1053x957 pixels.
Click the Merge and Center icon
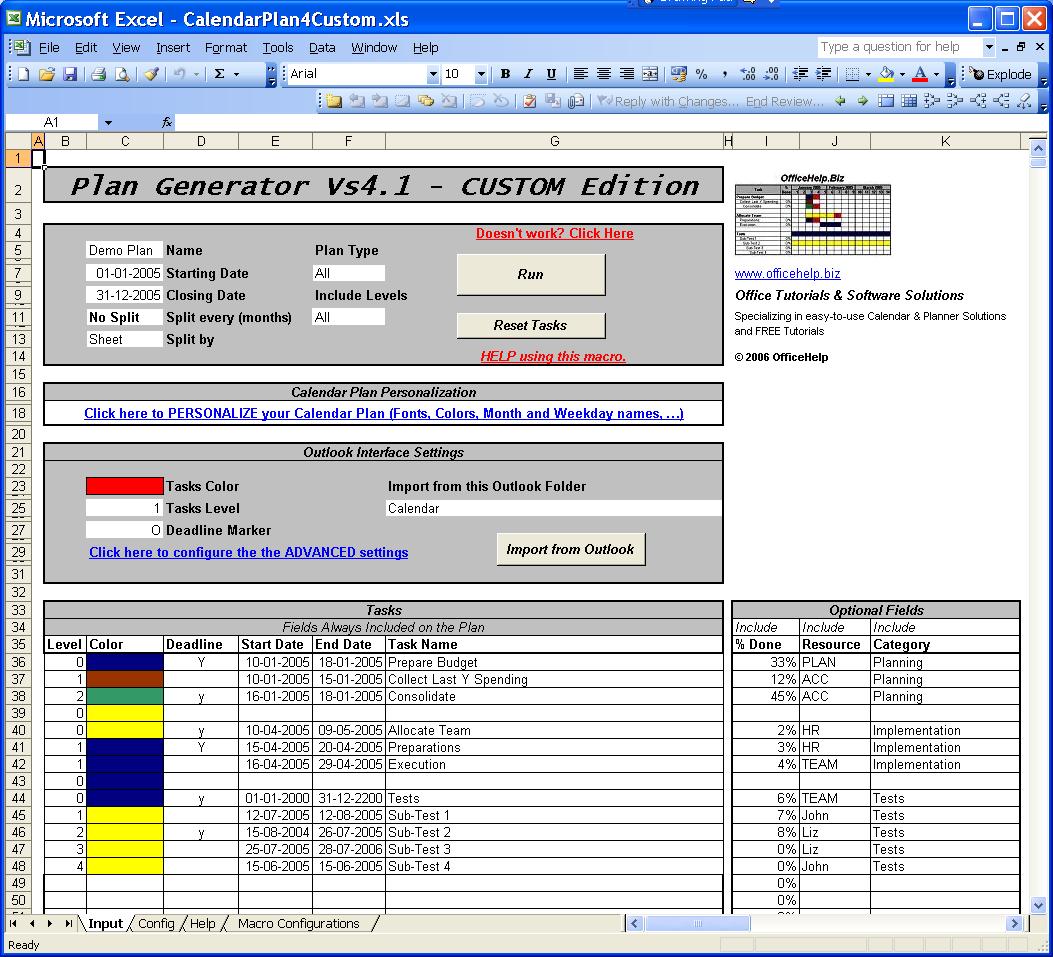point(650,74)
